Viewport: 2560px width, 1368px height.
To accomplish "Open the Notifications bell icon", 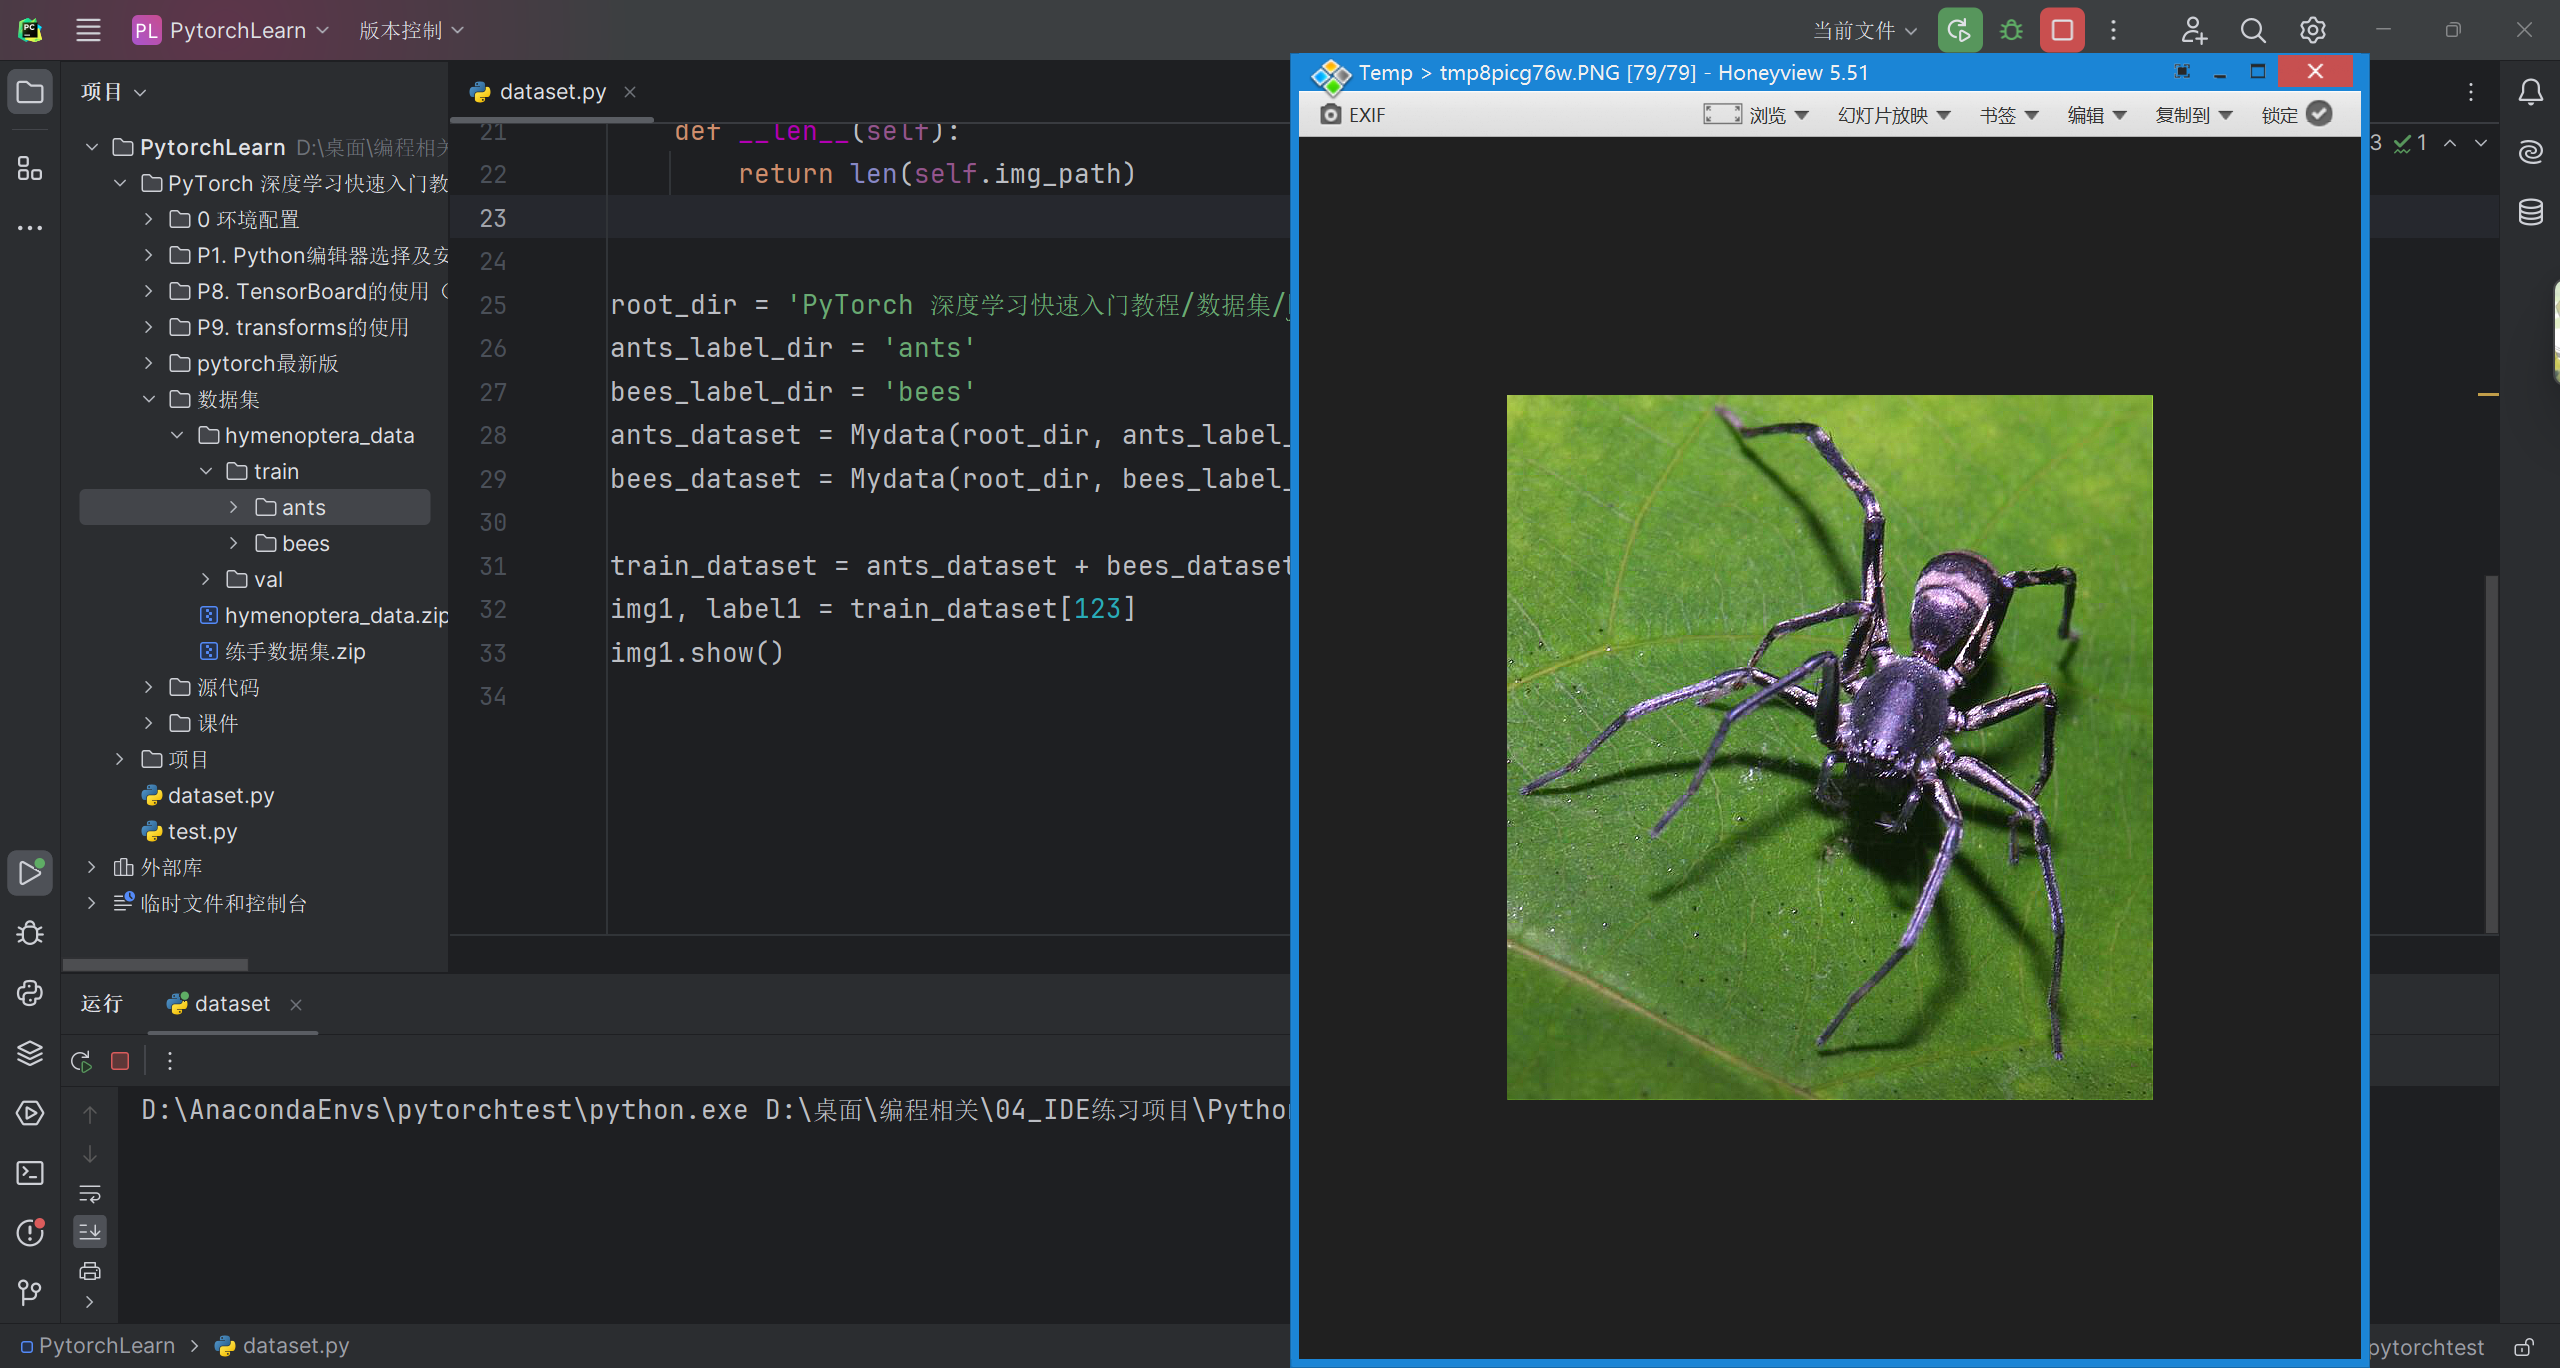I will click(x=2531, y=92).
